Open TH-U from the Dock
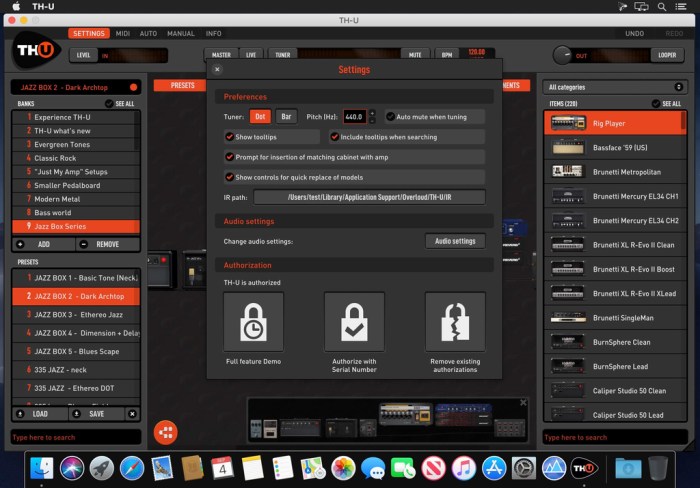 [x=584, y=468]
